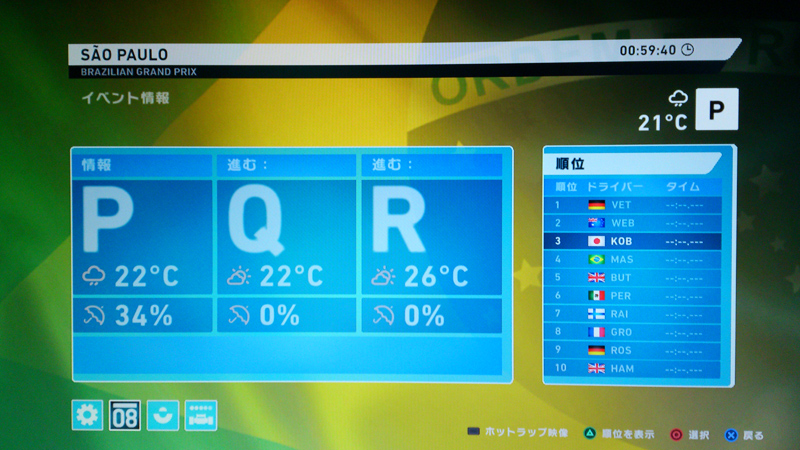Click the タイム column header

(683, 187)
